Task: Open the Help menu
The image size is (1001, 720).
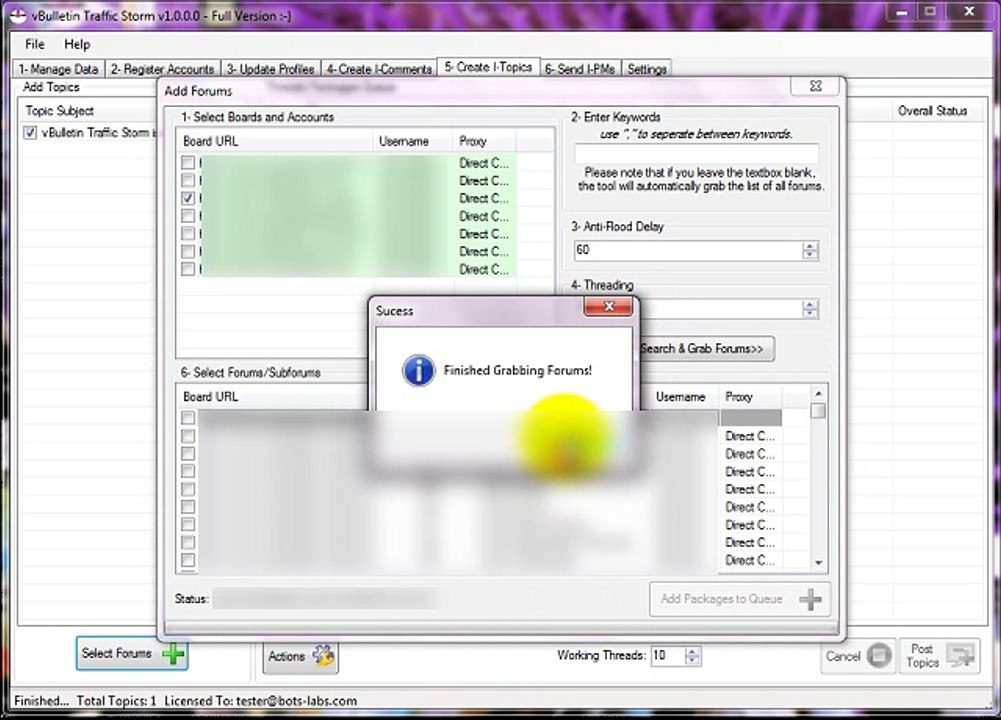Action: [x=77, y=44]
